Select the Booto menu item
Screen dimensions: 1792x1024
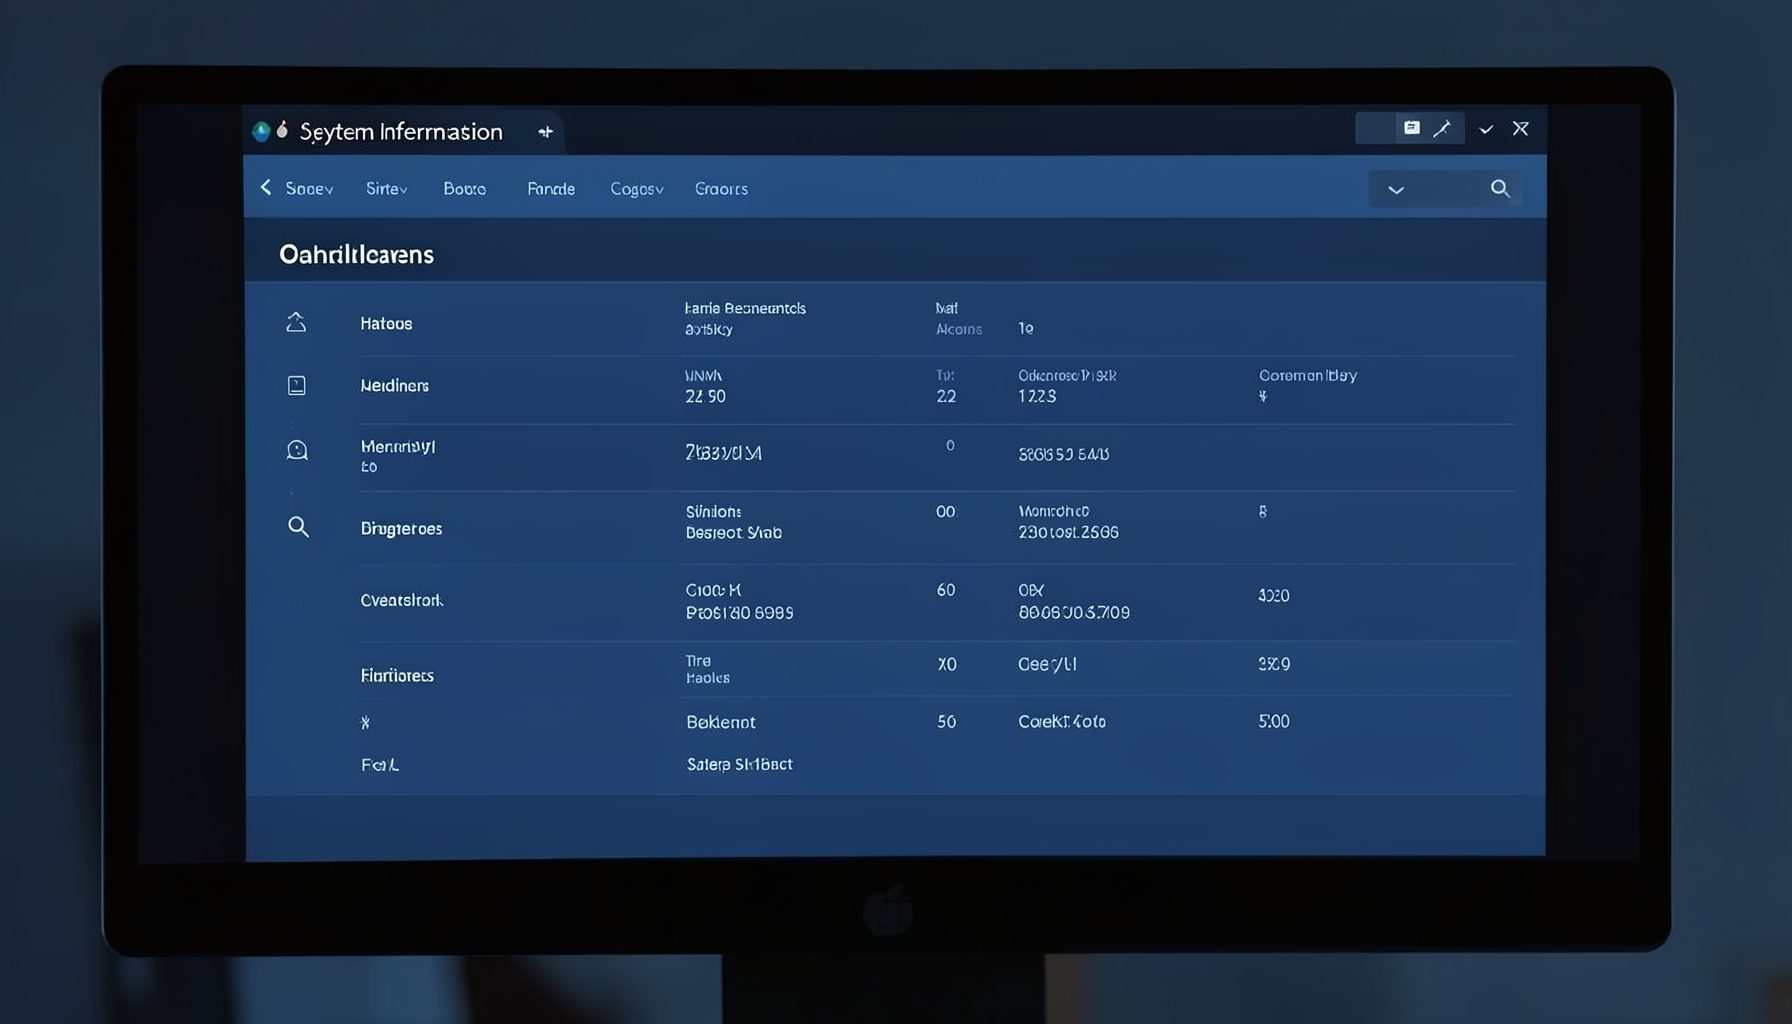(465, 188)
